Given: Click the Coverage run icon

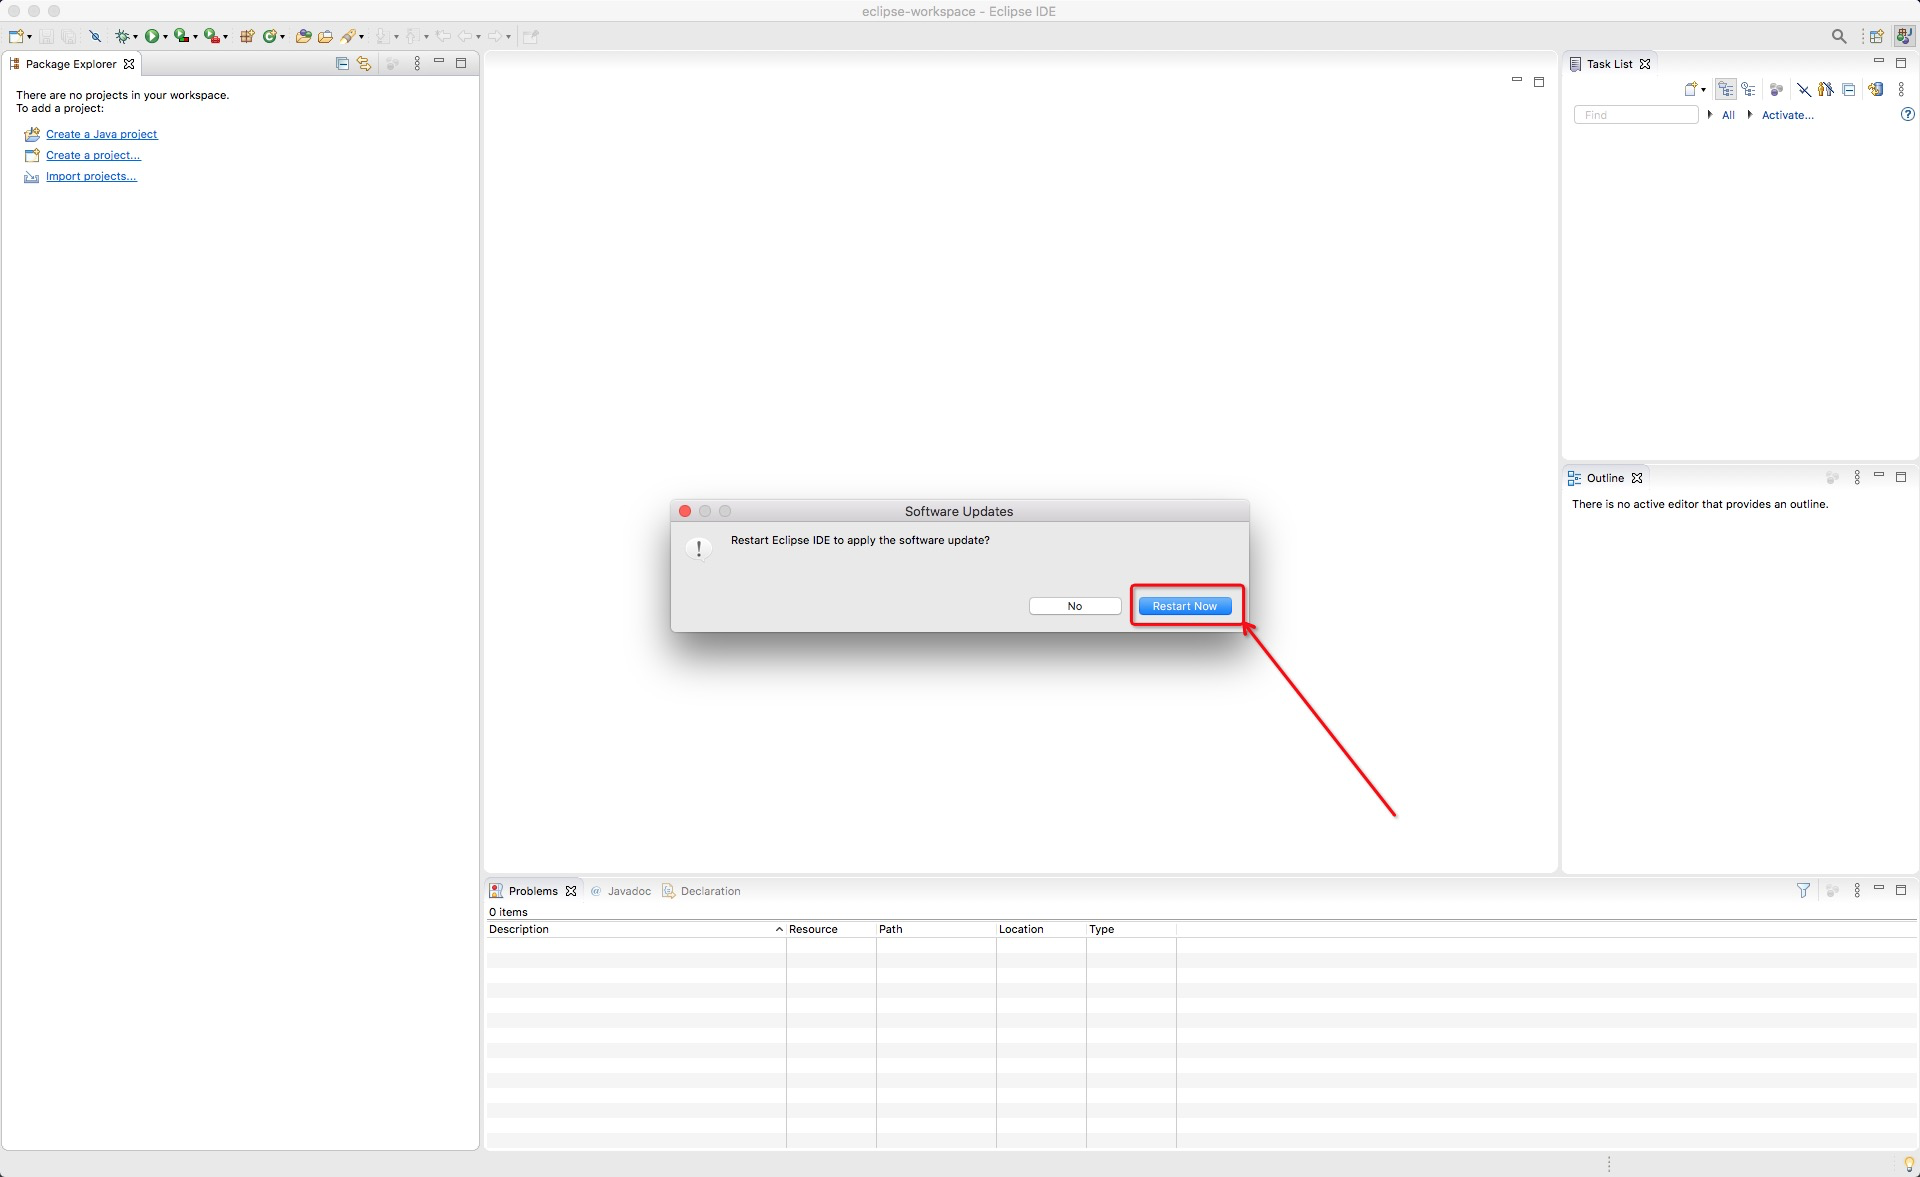Looking at the screenshot, I should [x=181, y=36].
